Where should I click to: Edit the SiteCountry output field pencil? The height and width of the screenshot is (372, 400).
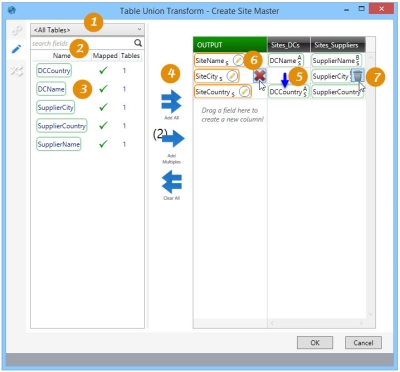[245, 92]
